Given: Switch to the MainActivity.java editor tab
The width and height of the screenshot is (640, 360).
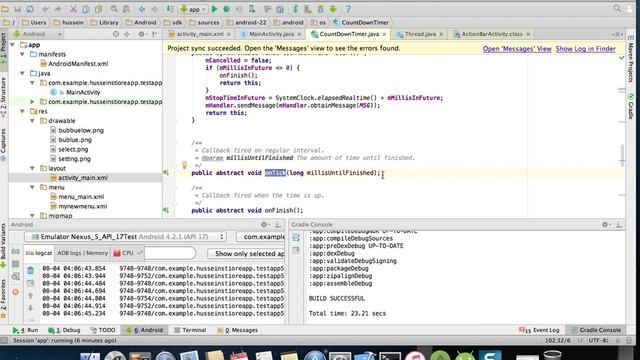Looking at the screenshot, I should tap(271, 34).
